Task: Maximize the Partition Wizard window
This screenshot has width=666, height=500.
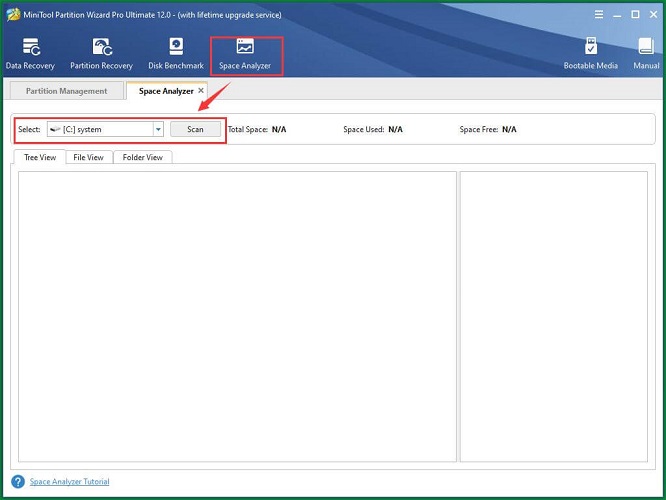Action: 635,14
